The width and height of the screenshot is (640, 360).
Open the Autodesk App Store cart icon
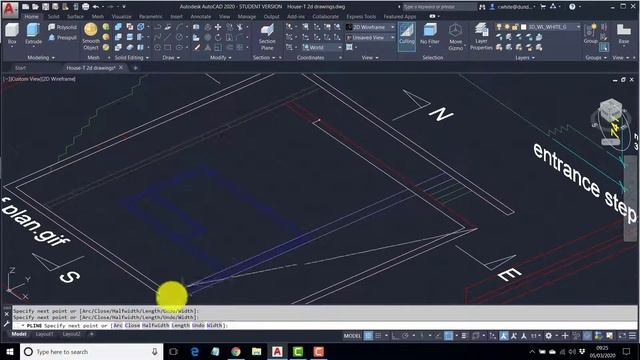(543, 7)
